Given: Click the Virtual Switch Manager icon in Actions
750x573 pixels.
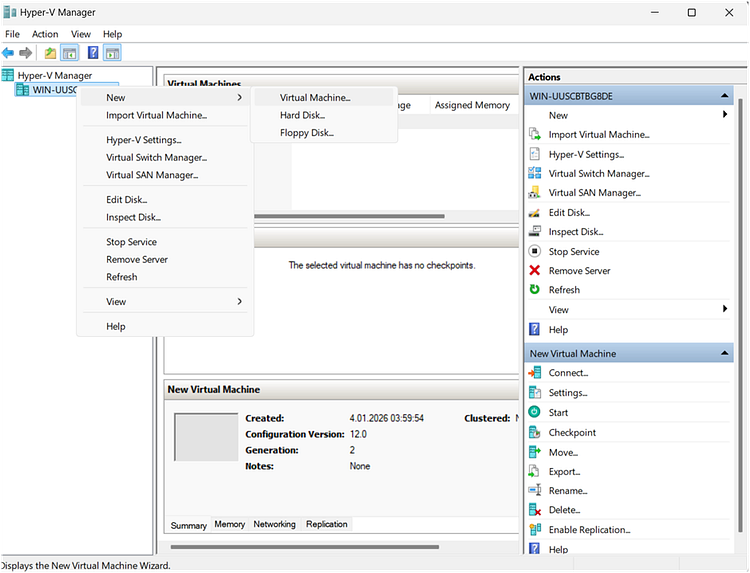Looking at the screenshot, I should pyautogui.click(x=534, y=173).
